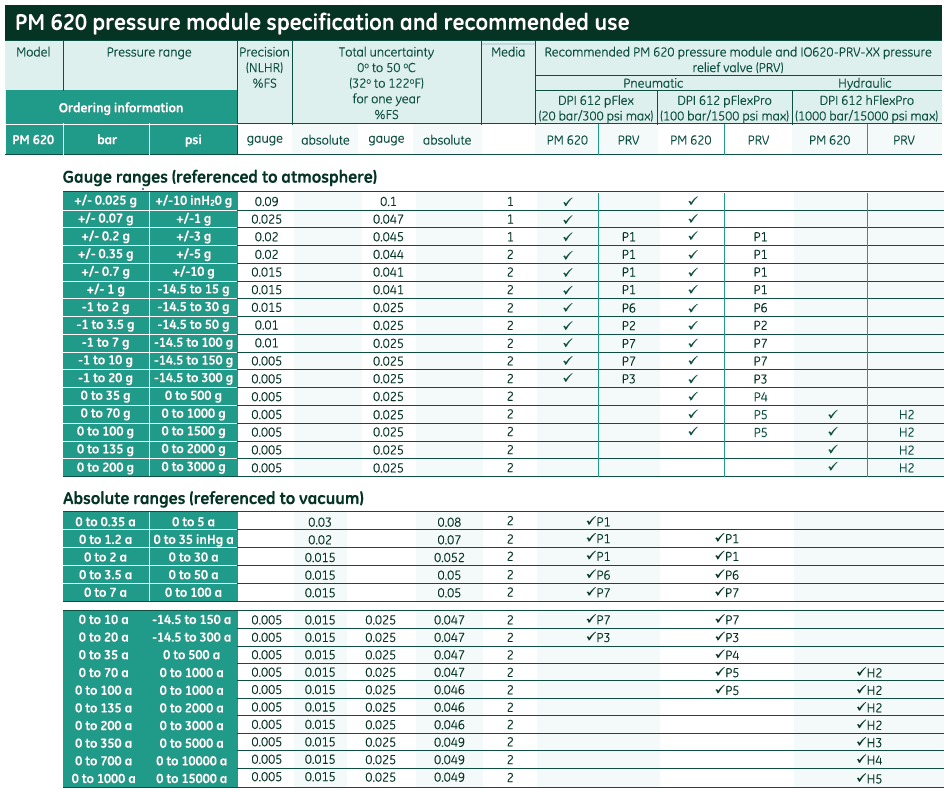949x792 pixels.
Task: Click the pFlex checkmark in the +/- 0.025 g row
Action: [x=568, y=201]
